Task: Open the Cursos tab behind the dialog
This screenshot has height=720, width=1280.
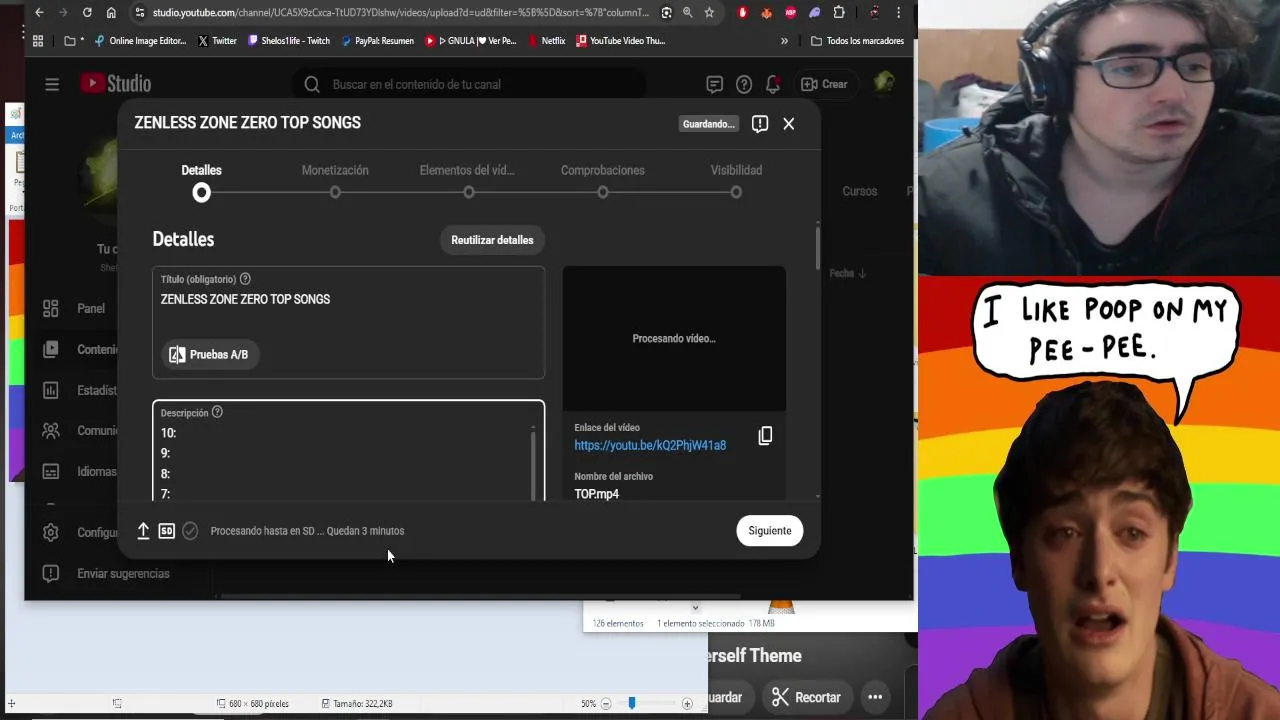Action: coord(859,191)
